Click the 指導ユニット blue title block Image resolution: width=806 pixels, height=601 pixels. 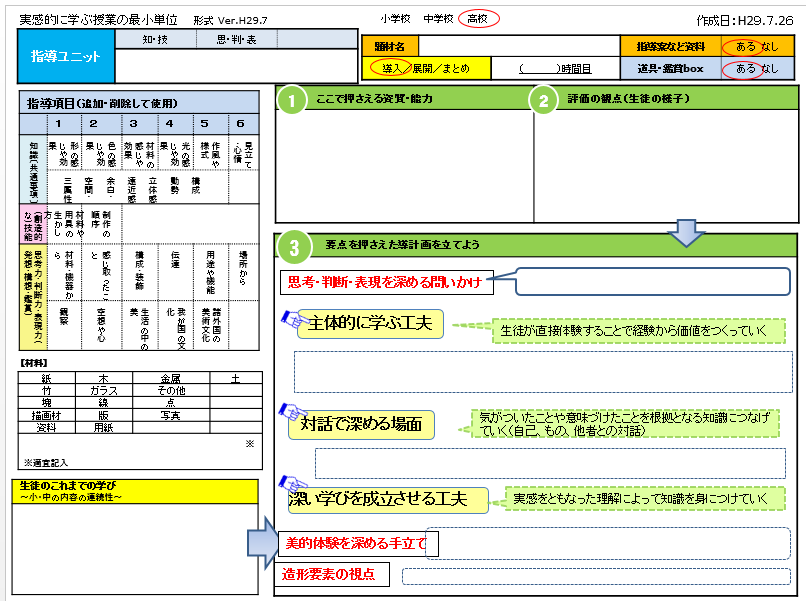coord(66,56)
